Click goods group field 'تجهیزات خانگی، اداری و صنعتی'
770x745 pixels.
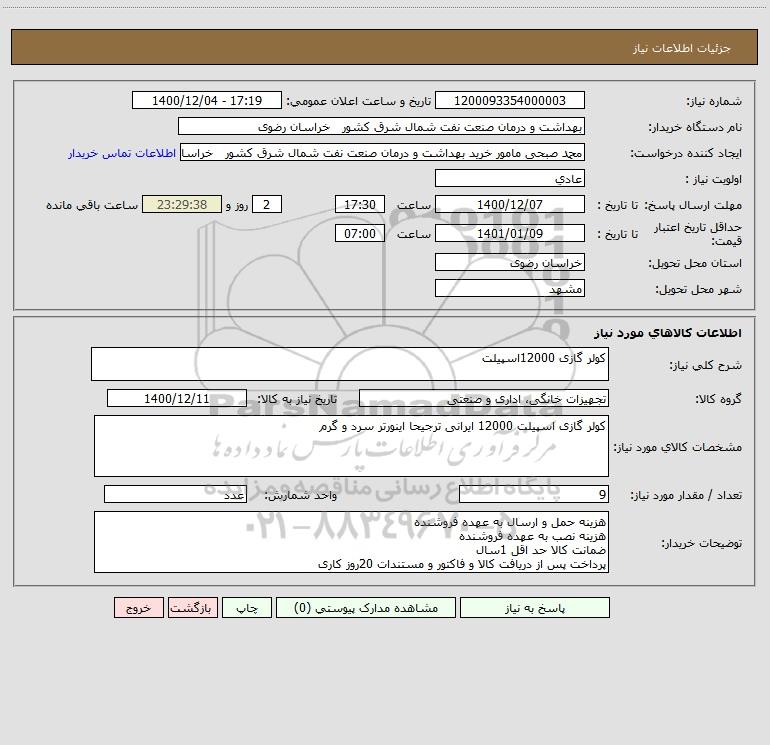[x=484, y=398]
